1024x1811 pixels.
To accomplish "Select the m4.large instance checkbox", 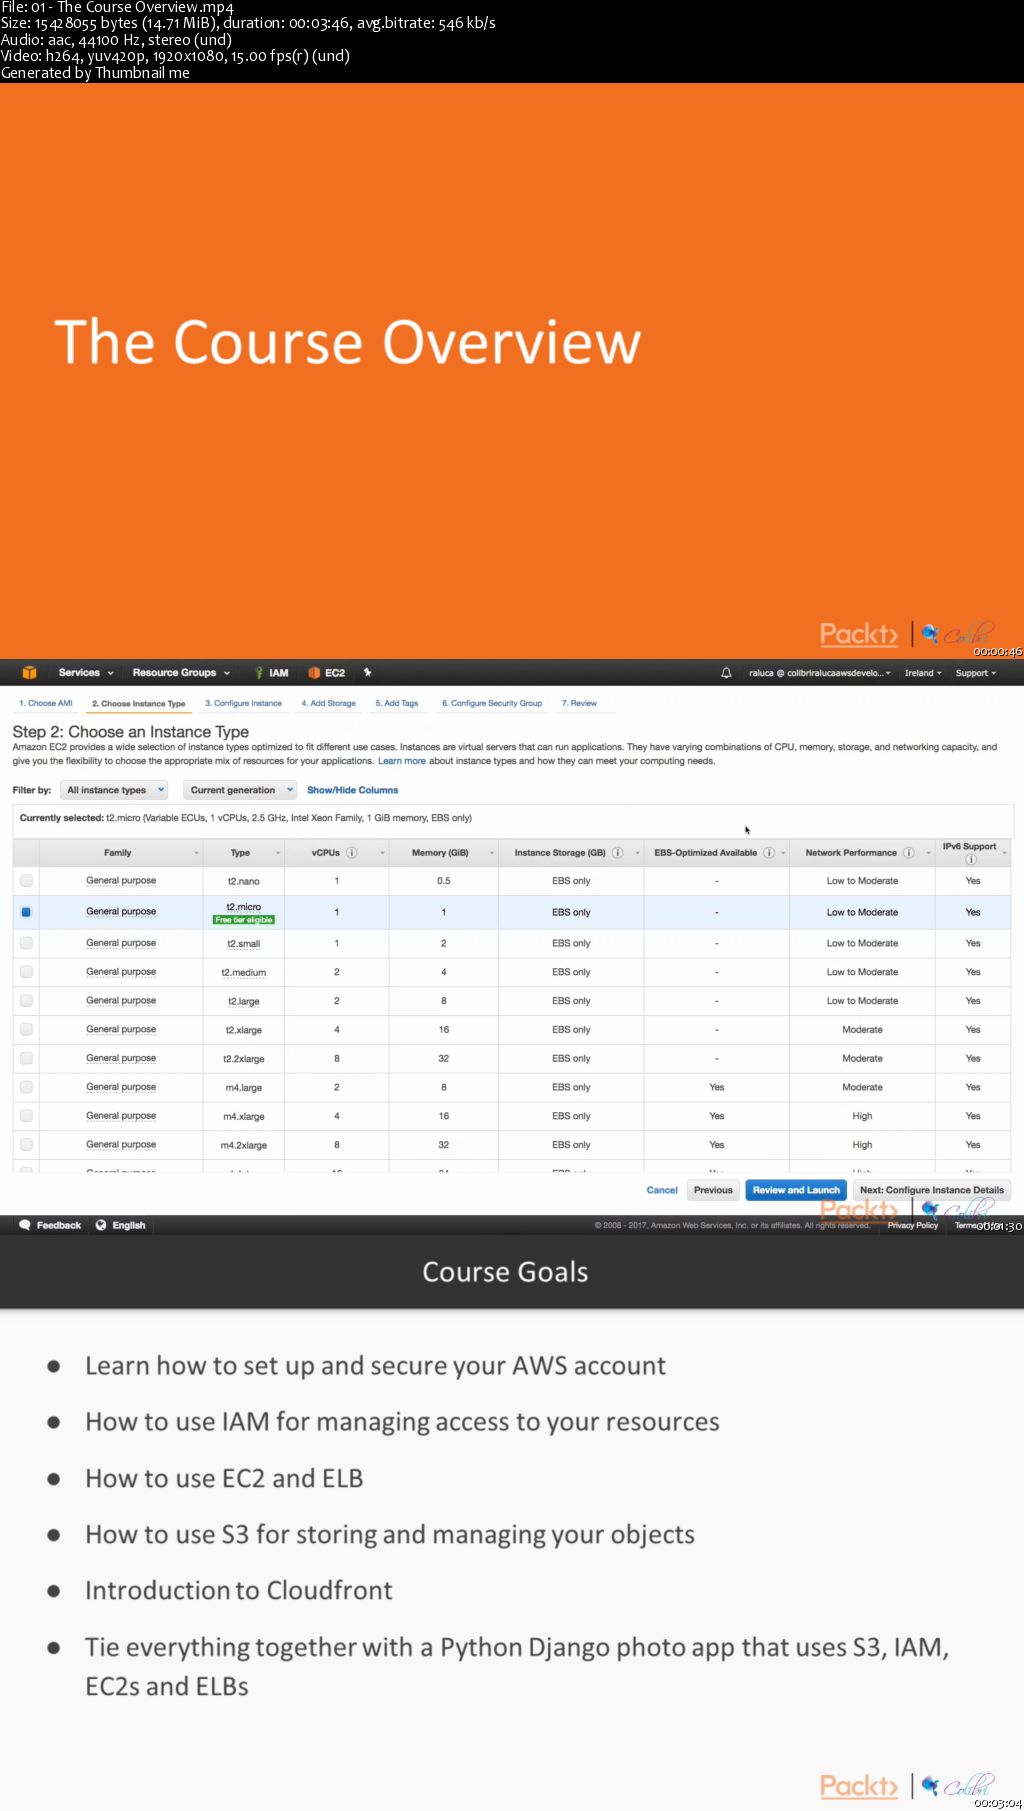I will 26,1087.
